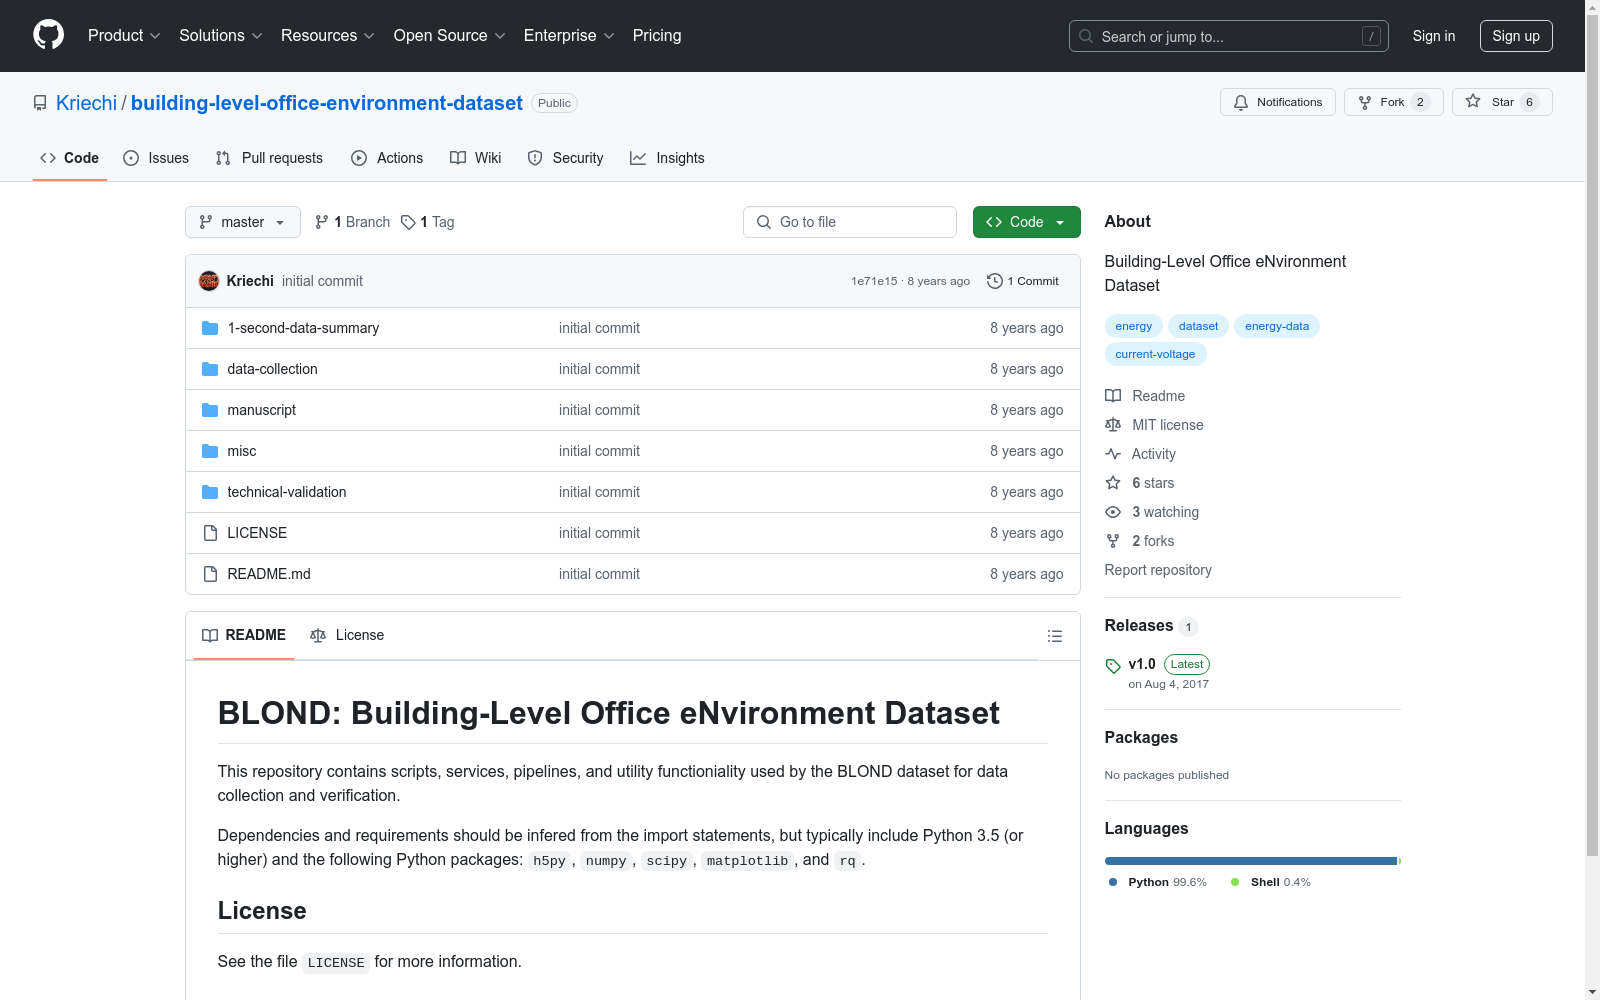Click the Kriechi avatar in commit row
The image size is (1600, 1000).
(x=209, y=281)
